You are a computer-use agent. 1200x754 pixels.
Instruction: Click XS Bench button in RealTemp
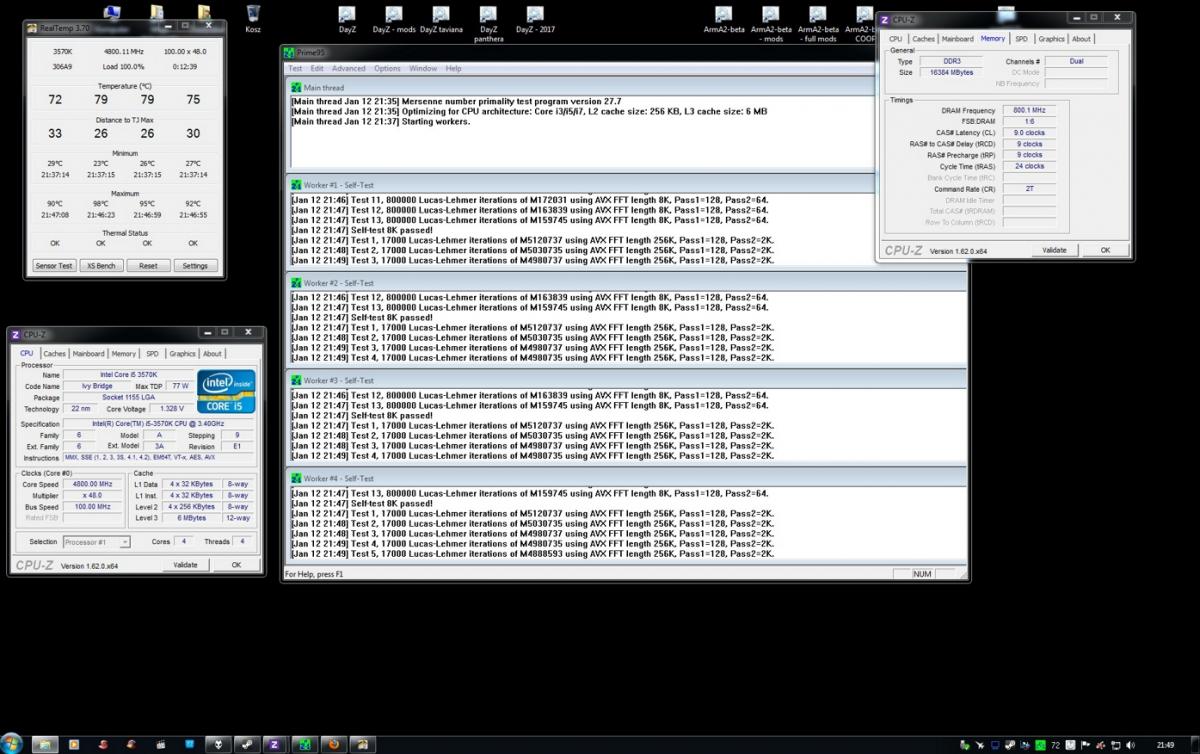point(101,266)
